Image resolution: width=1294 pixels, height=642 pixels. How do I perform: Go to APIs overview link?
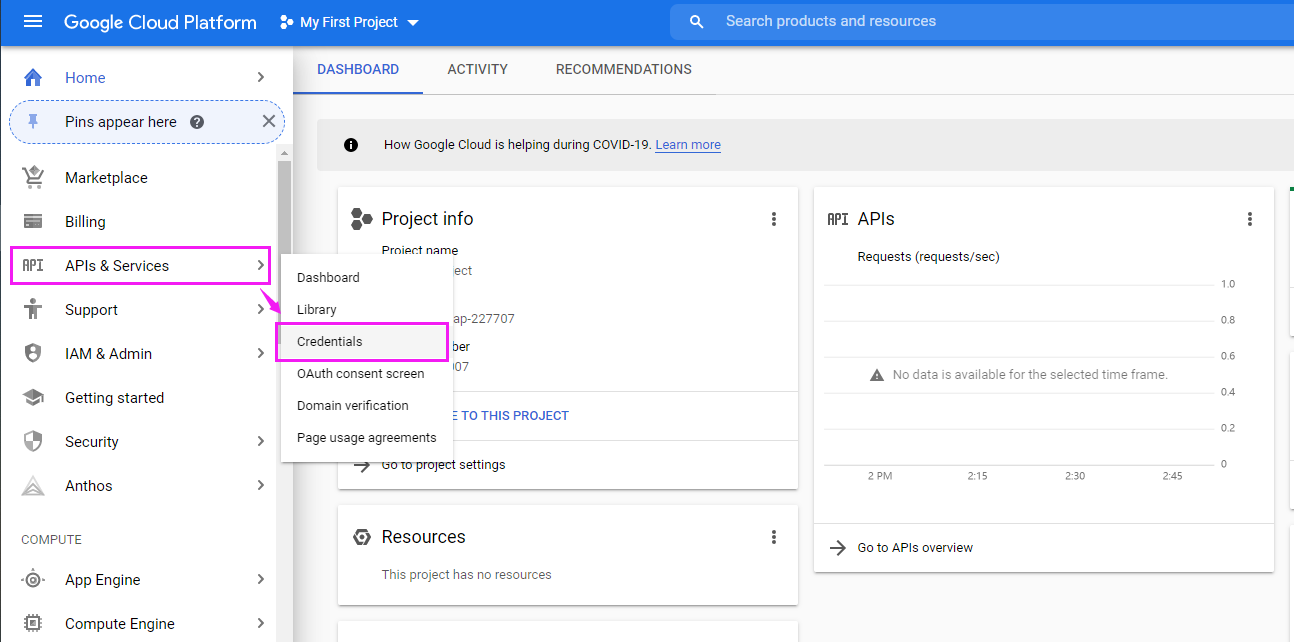(x=915, y=548)
